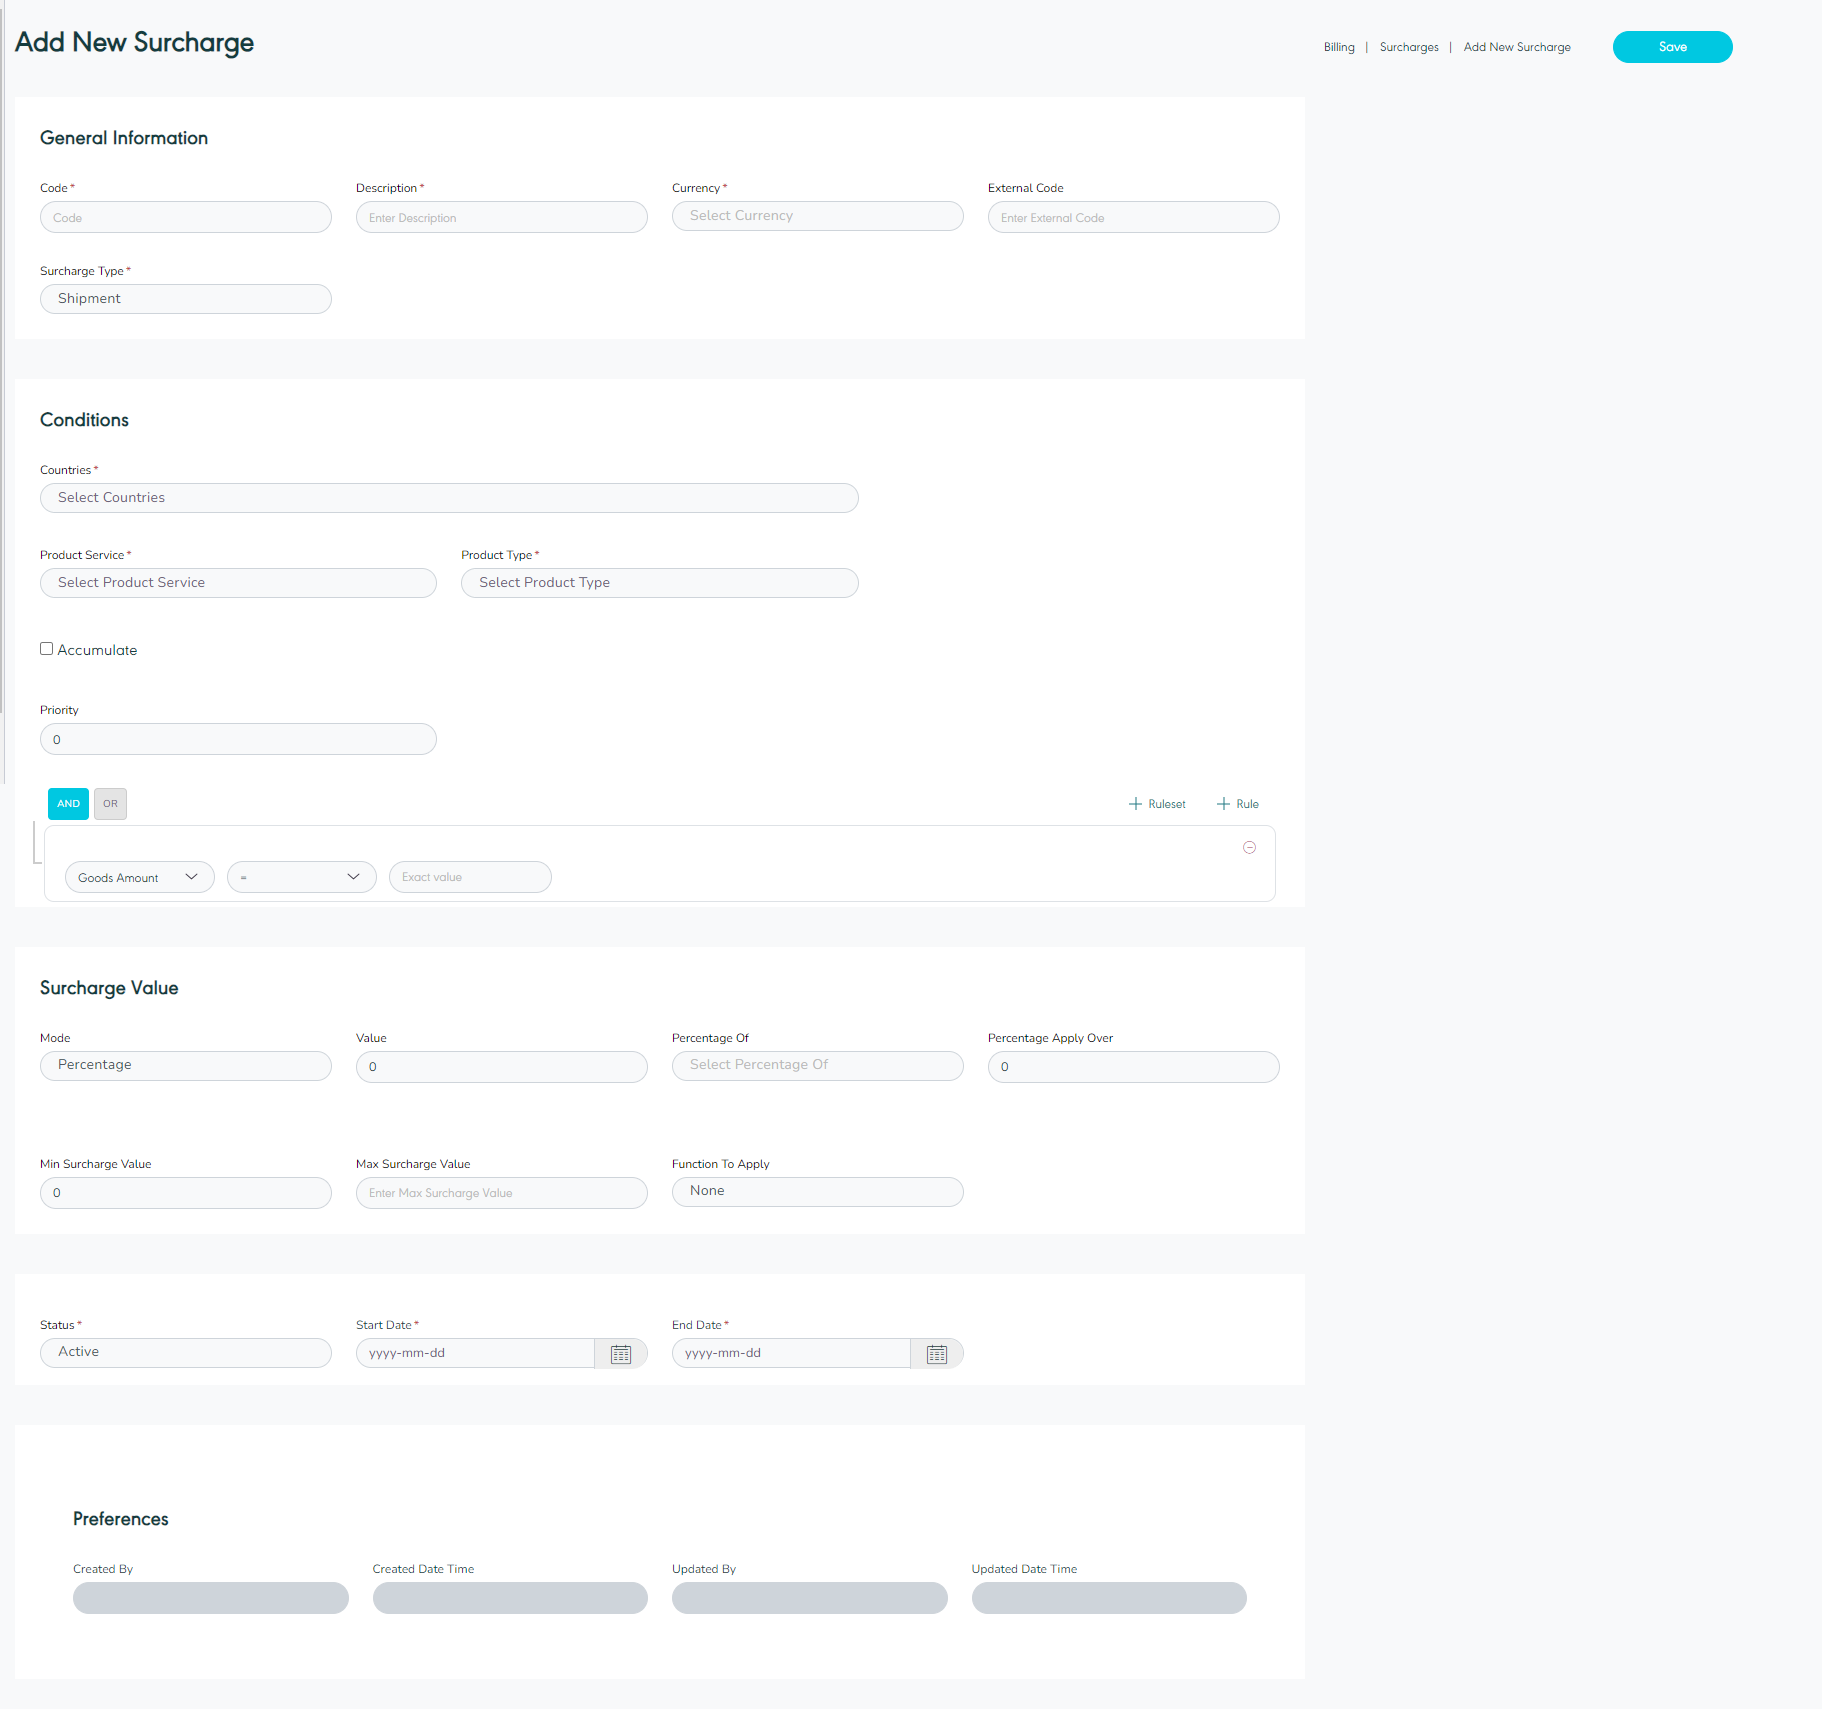Navigate to Surcharges breadcrumb link
1822x1709 pixels.
click(x=1409, y=47)
